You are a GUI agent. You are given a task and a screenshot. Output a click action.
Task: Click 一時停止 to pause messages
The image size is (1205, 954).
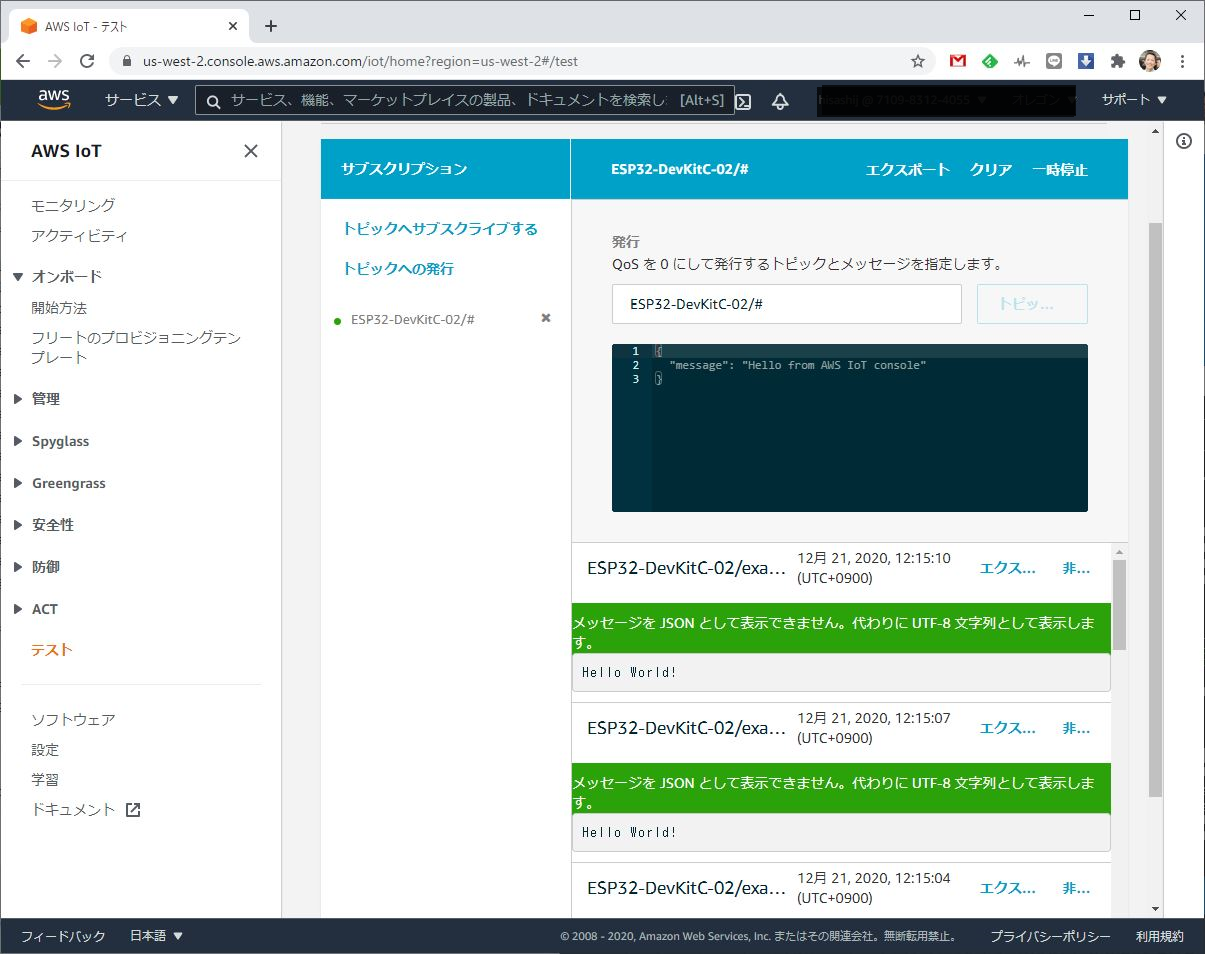(1060, 170)
